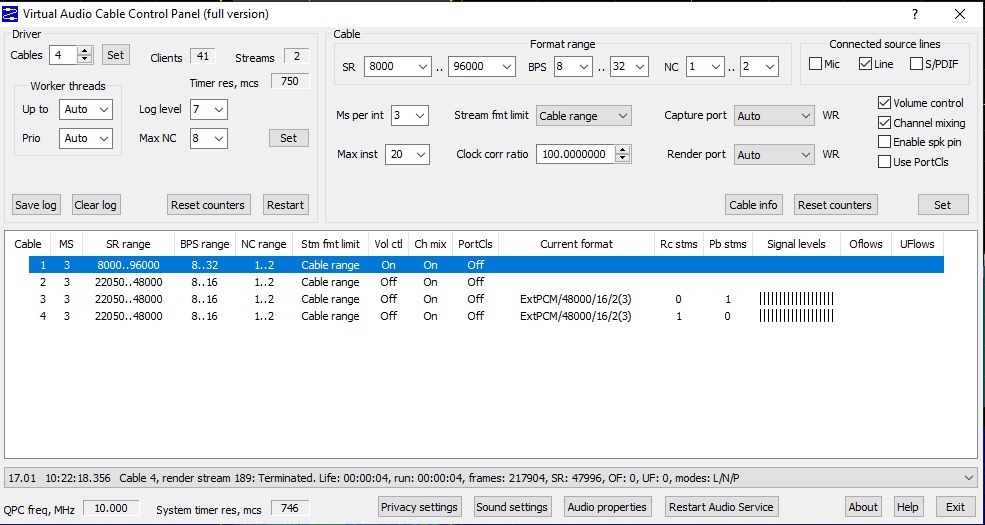Image resolution: width=985 pixels, height=525 pixels.
Task: Click the Virtual Audio Cable title bar icon
Action: 13,14
